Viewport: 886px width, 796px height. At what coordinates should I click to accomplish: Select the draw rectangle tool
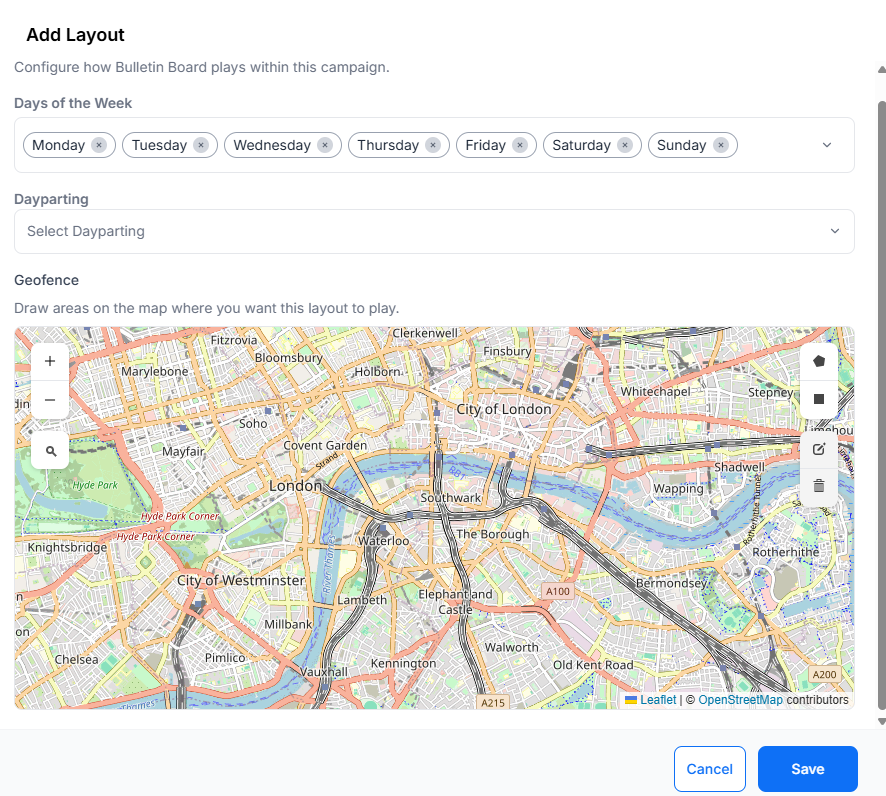(x=819, y=399)
